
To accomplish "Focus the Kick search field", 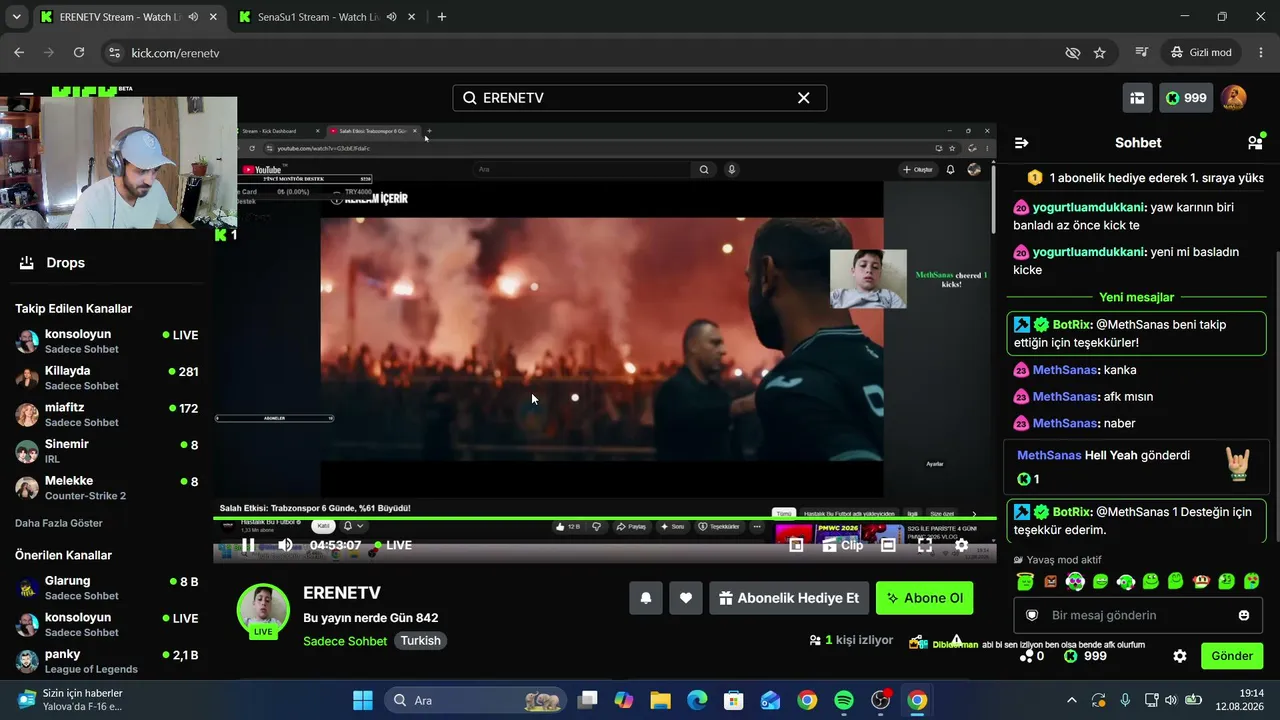I will pos(640,98).
